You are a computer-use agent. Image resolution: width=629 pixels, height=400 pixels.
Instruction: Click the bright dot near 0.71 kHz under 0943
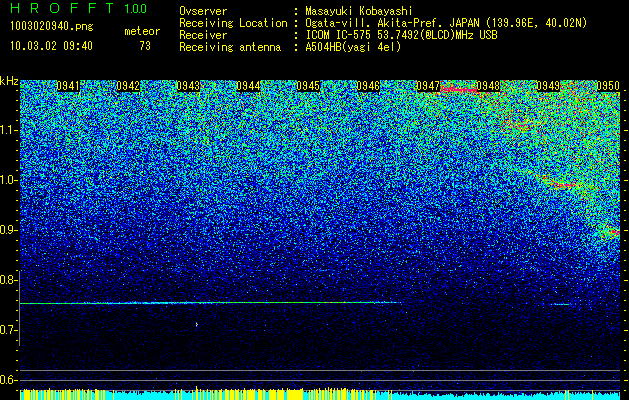pos(197,324)
